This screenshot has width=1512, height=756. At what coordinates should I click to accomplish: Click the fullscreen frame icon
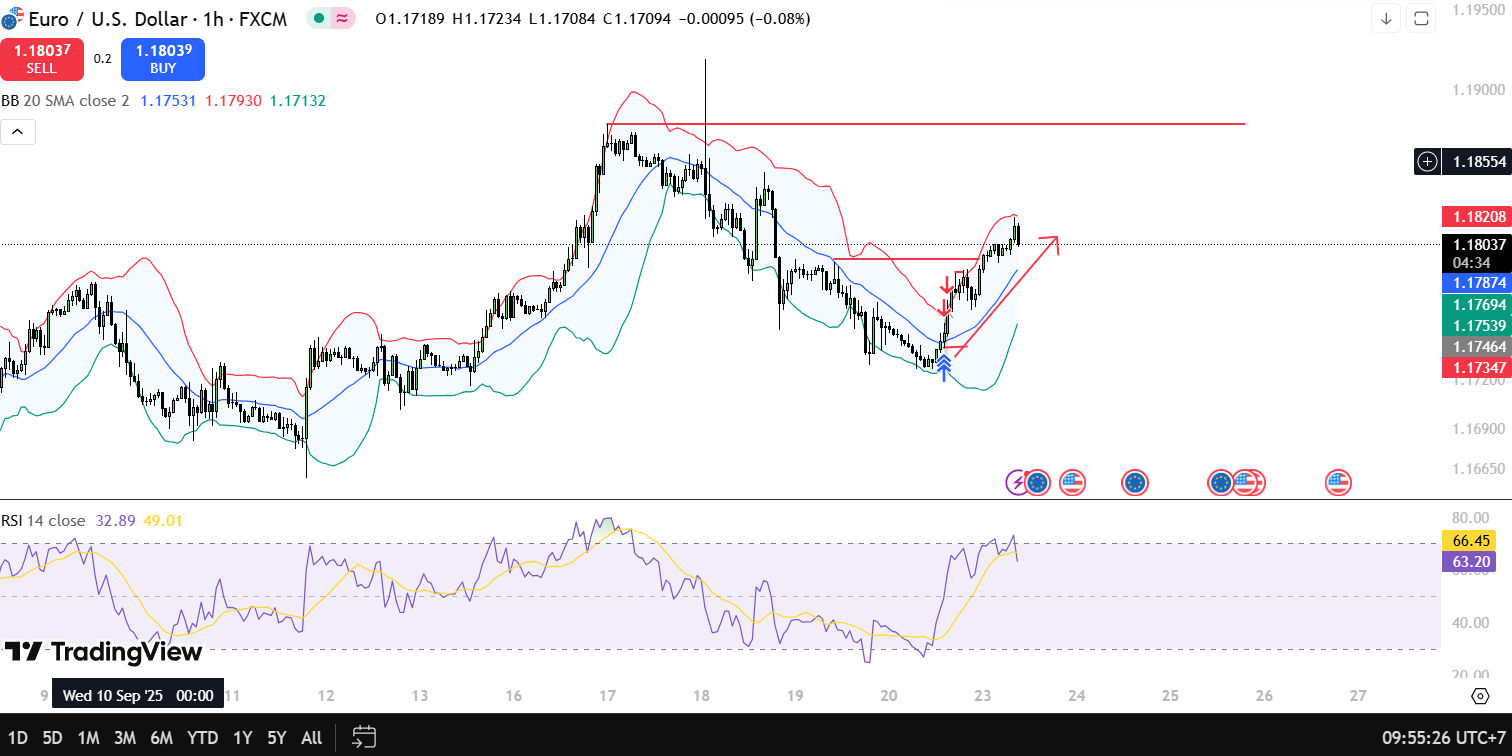1421,18
